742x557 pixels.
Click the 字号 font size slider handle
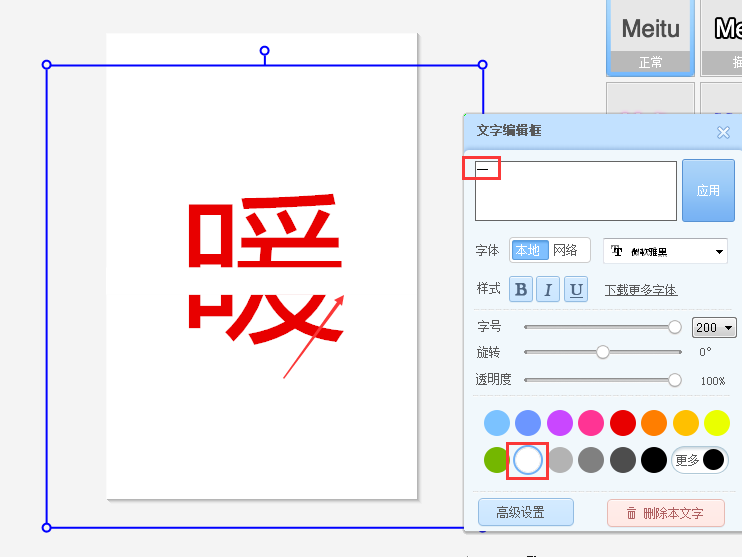(x=675, y=327)
